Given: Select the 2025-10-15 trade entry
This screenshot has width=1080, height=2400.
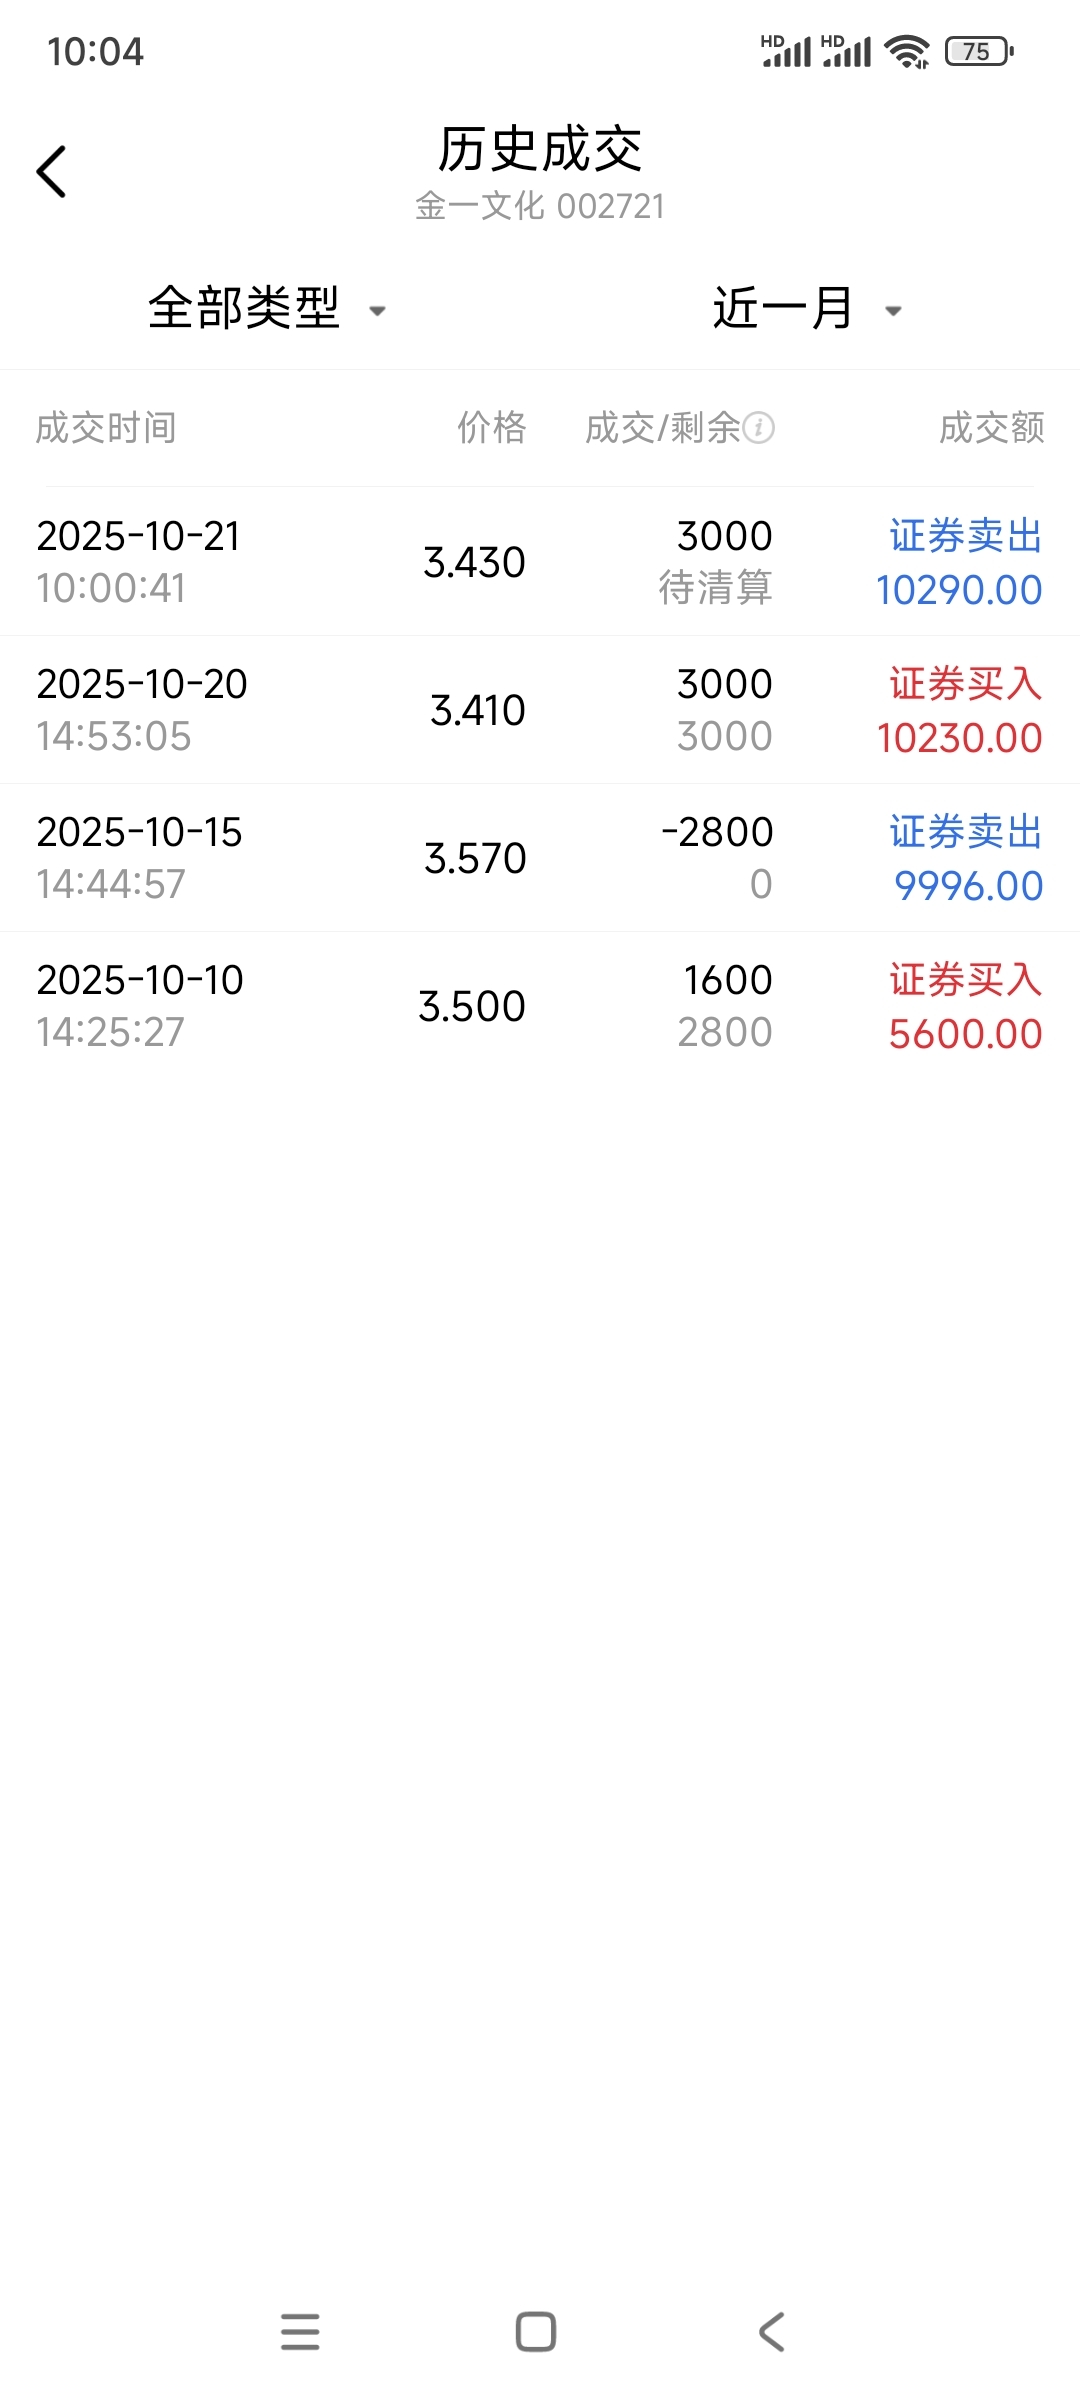Looking at the screenshot, I should pos(540,858).
